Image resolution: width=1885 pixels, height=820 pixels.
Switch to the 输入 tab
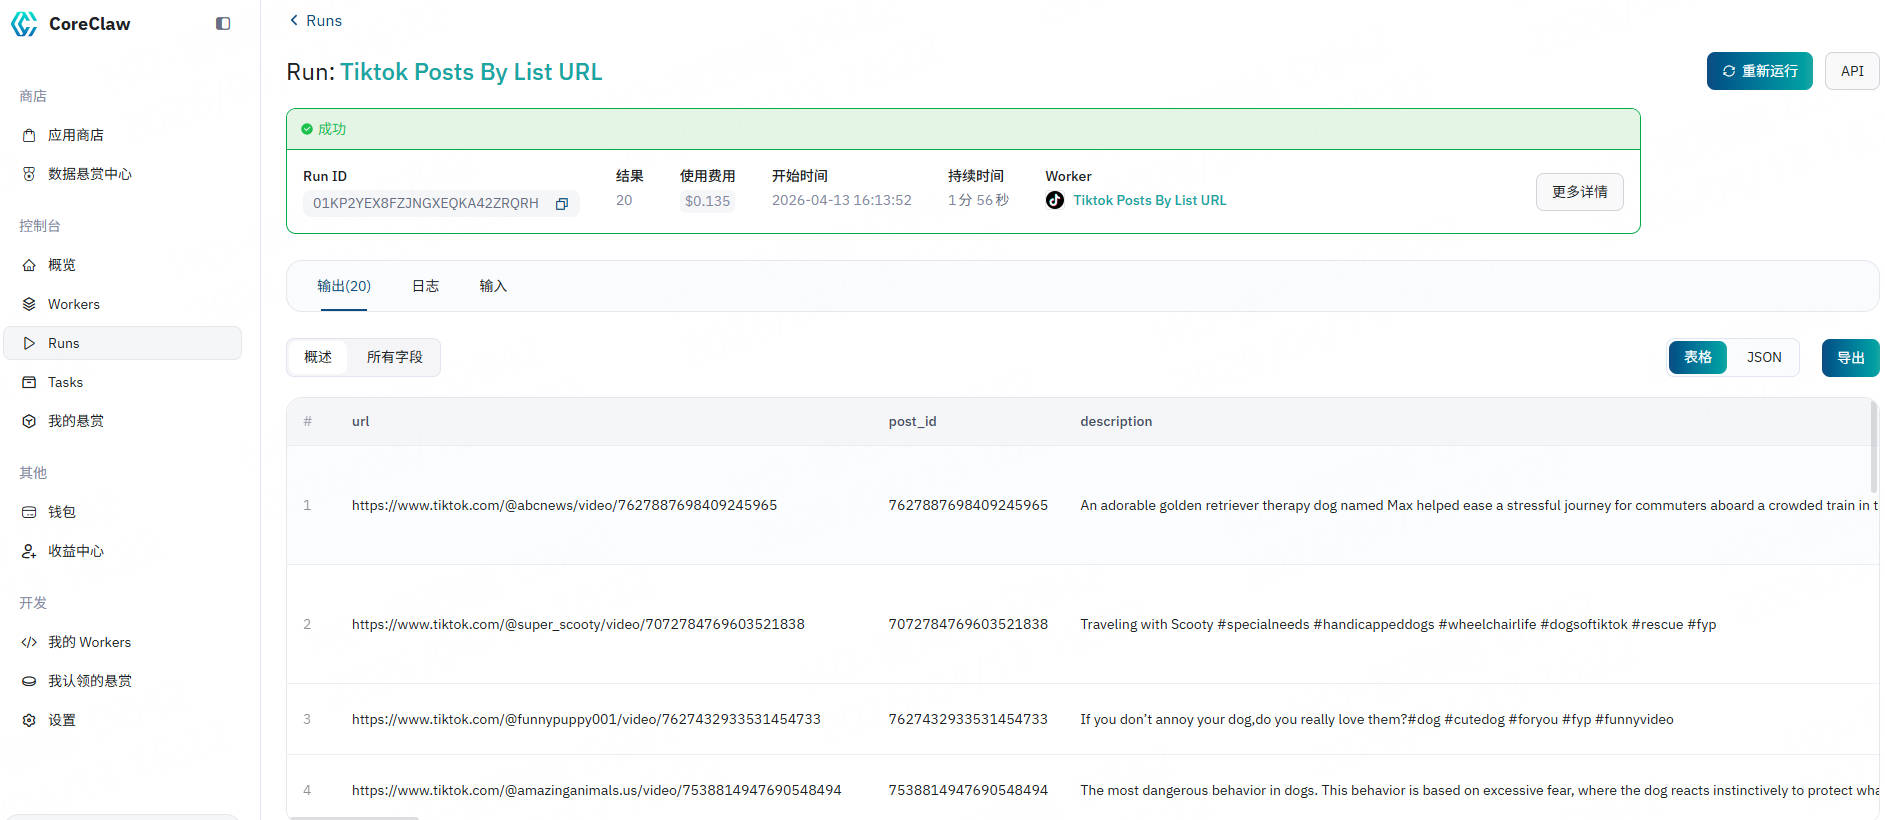[493, 286]
